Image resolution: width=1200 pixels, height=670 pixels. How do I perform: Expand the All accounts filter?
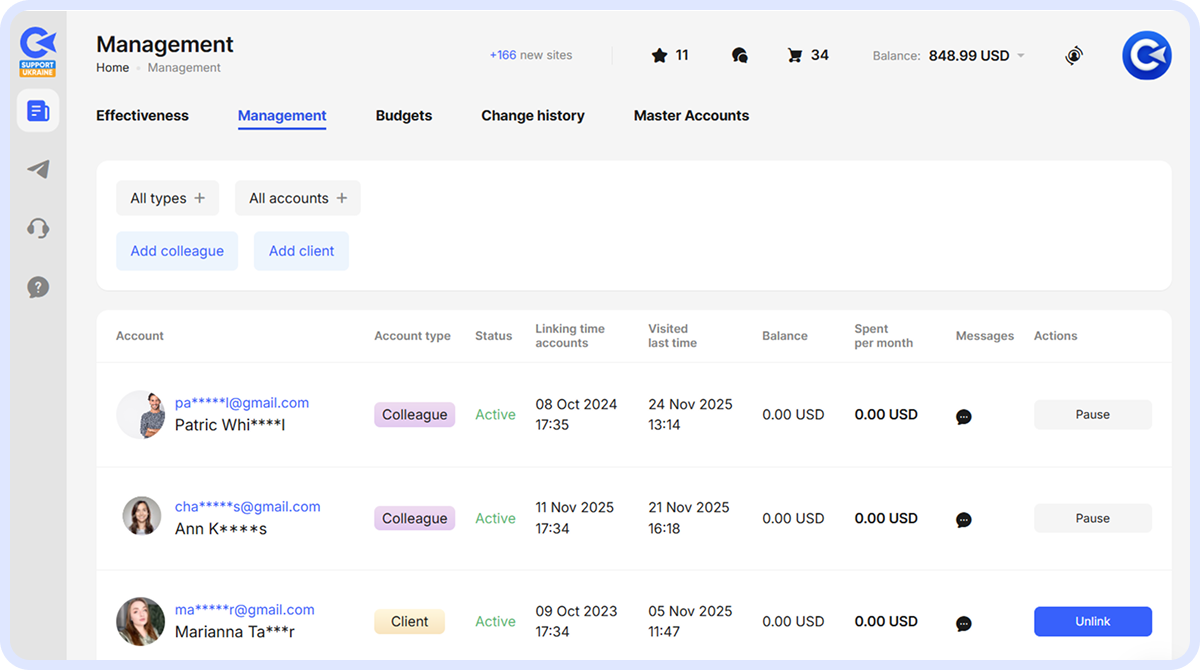(297, 198)
